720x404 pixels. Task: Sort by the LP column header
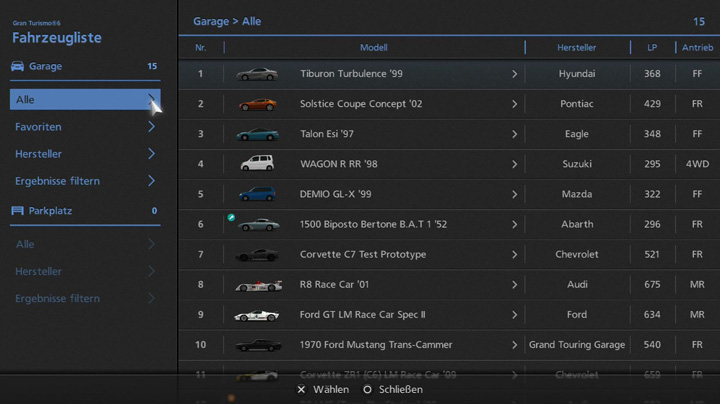click(652, 47)
